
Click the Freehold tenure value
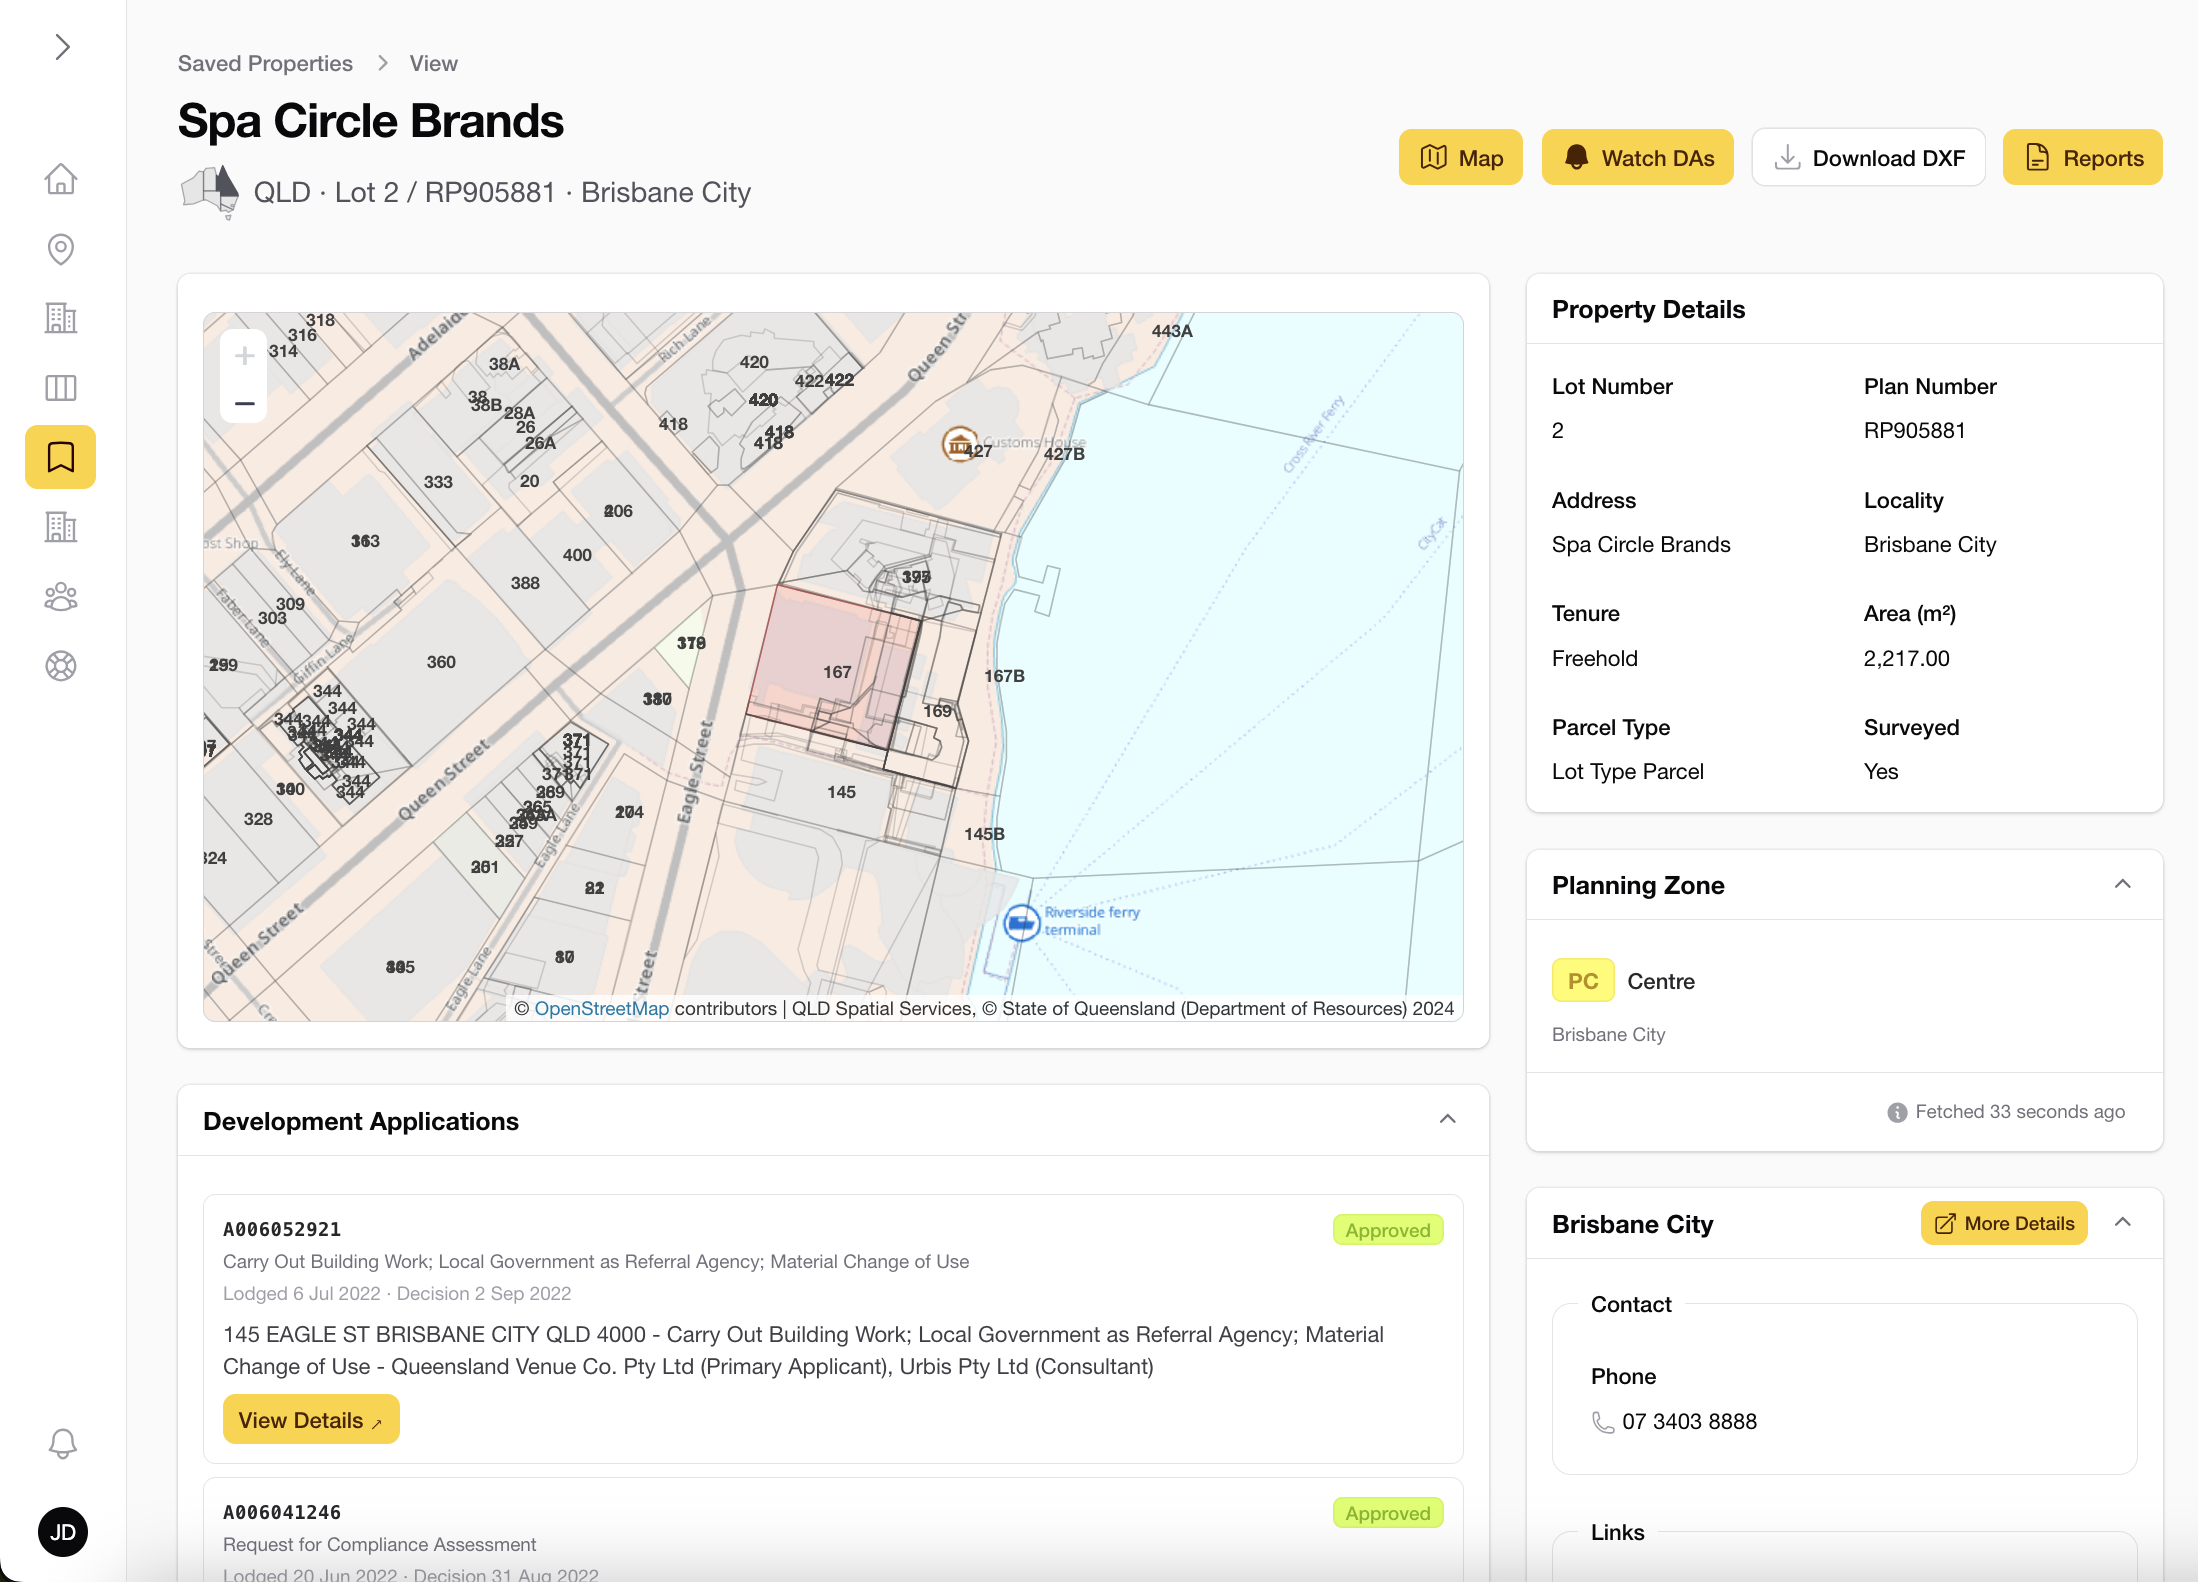tap(1594, 658)
